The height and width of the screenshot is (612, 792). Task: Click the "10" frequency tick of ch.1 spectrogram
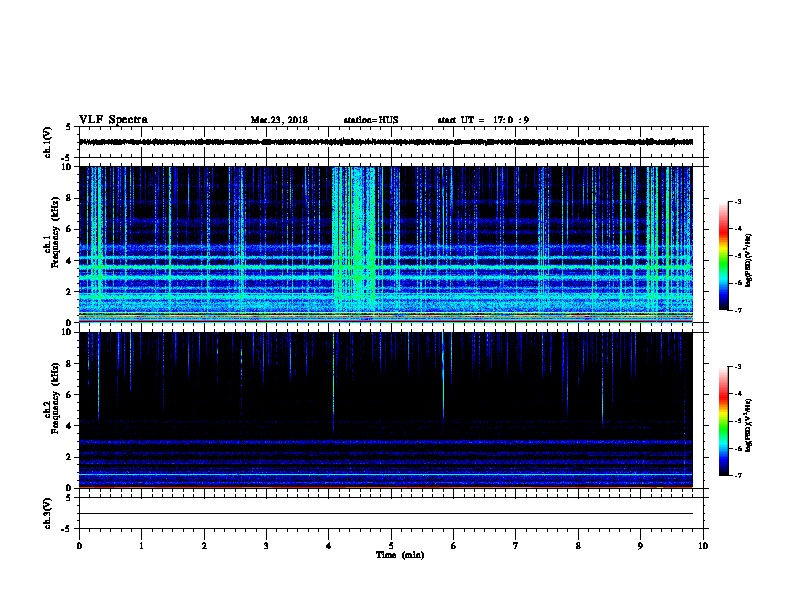click(x=69, y=167)
